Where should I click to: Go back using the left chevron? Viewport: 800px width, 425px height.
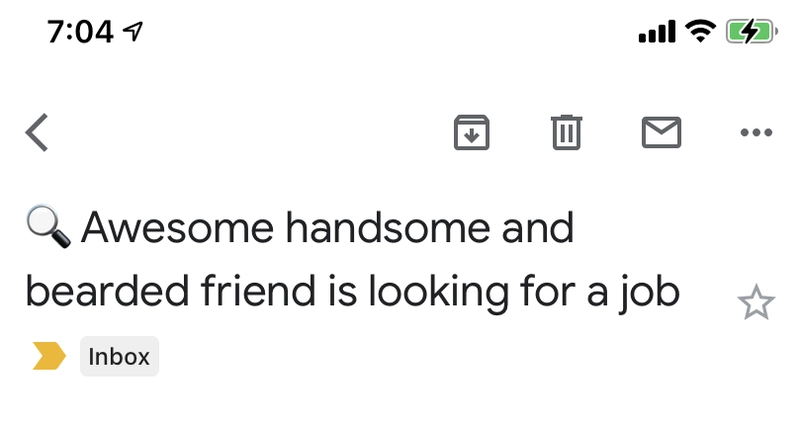tap(37, 133)
